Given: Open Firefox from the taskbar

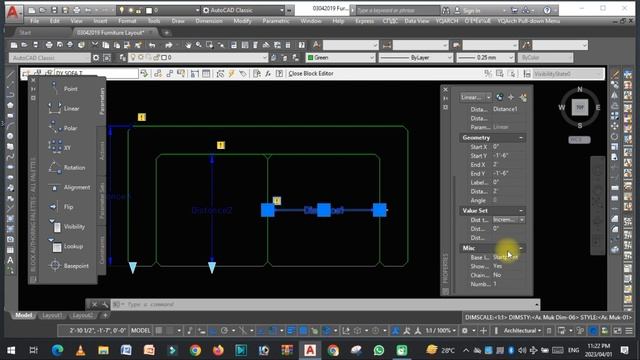Looking at the screenshot, I should [x=218, y=350].
